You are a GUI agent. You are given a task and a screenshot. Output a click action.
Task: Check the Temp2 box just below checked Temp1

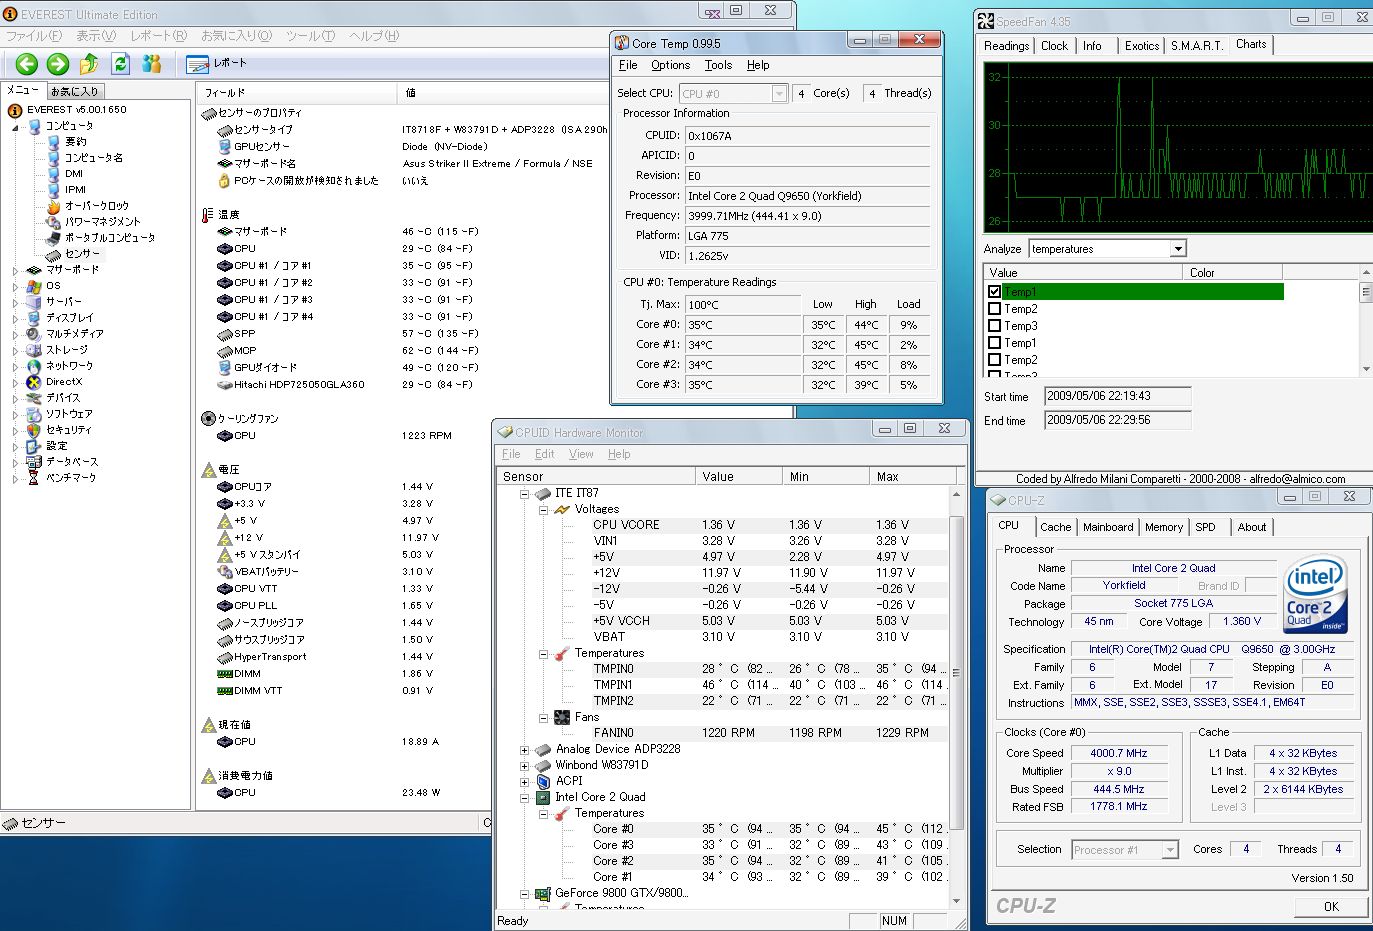[994, 309]
